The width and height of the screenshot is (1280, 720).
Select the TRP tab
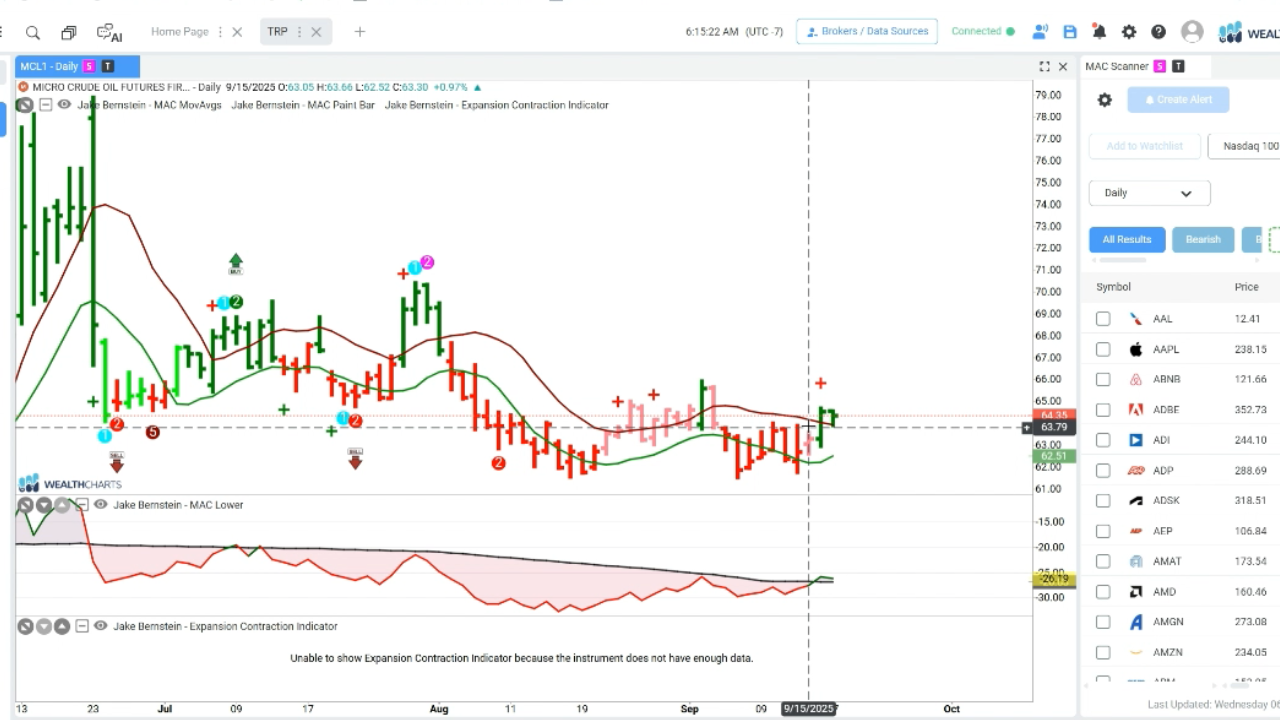(277, 32)
